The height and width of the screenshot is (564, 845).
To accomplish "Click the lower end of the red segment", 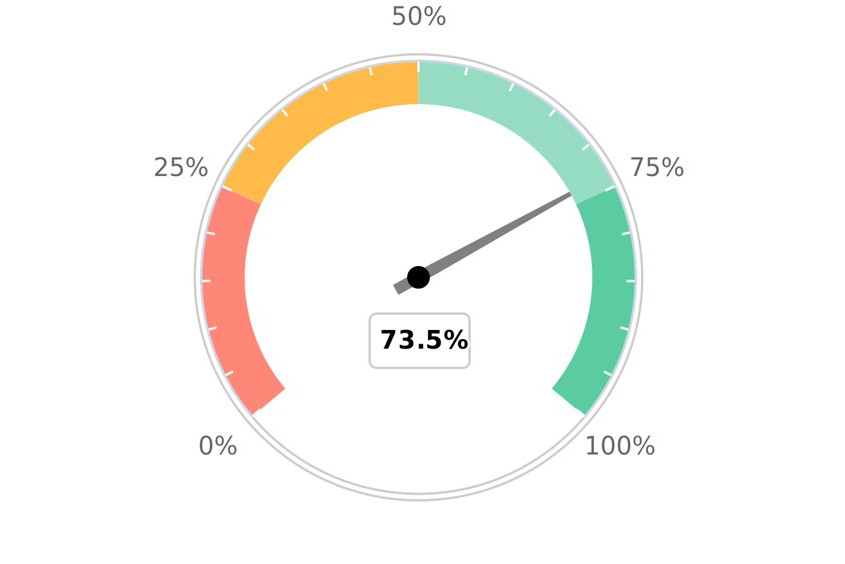I will (x=267, y=399).
